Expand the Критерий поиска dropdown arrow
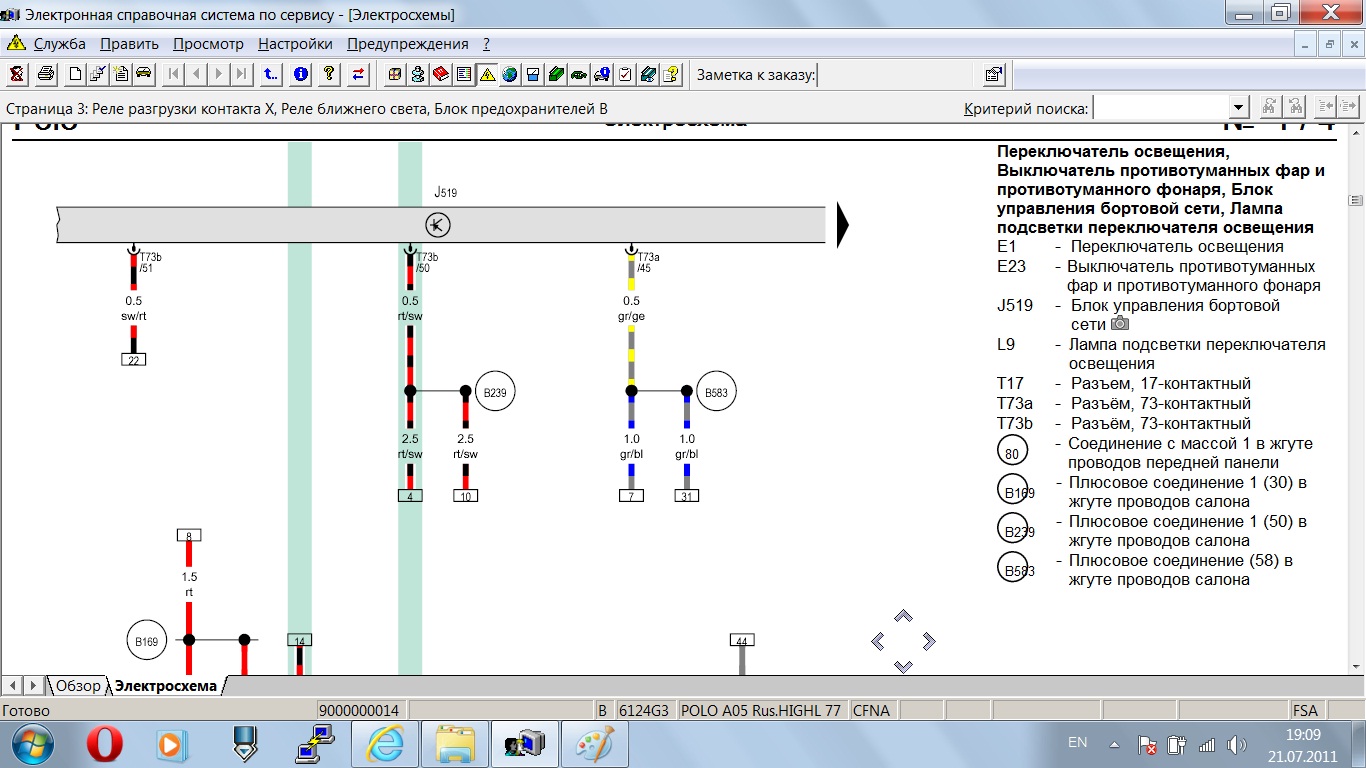1366x768 pixels. 1239,107
